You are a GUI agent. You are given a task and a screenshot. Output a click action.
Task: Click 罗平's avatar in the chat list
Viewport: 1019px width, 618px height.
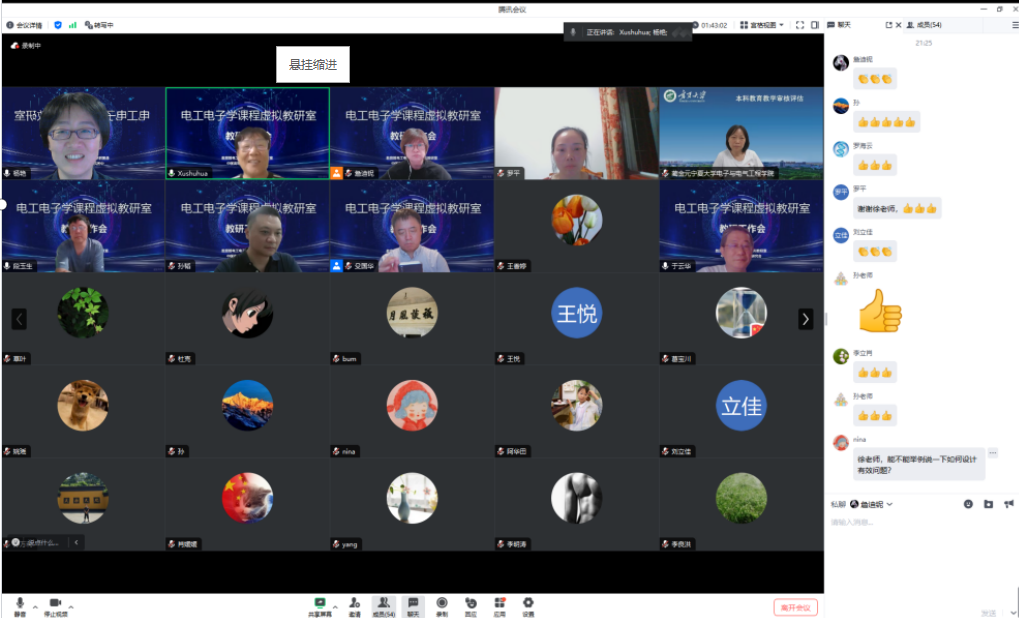pyautogui.click(x=841, y=192)
